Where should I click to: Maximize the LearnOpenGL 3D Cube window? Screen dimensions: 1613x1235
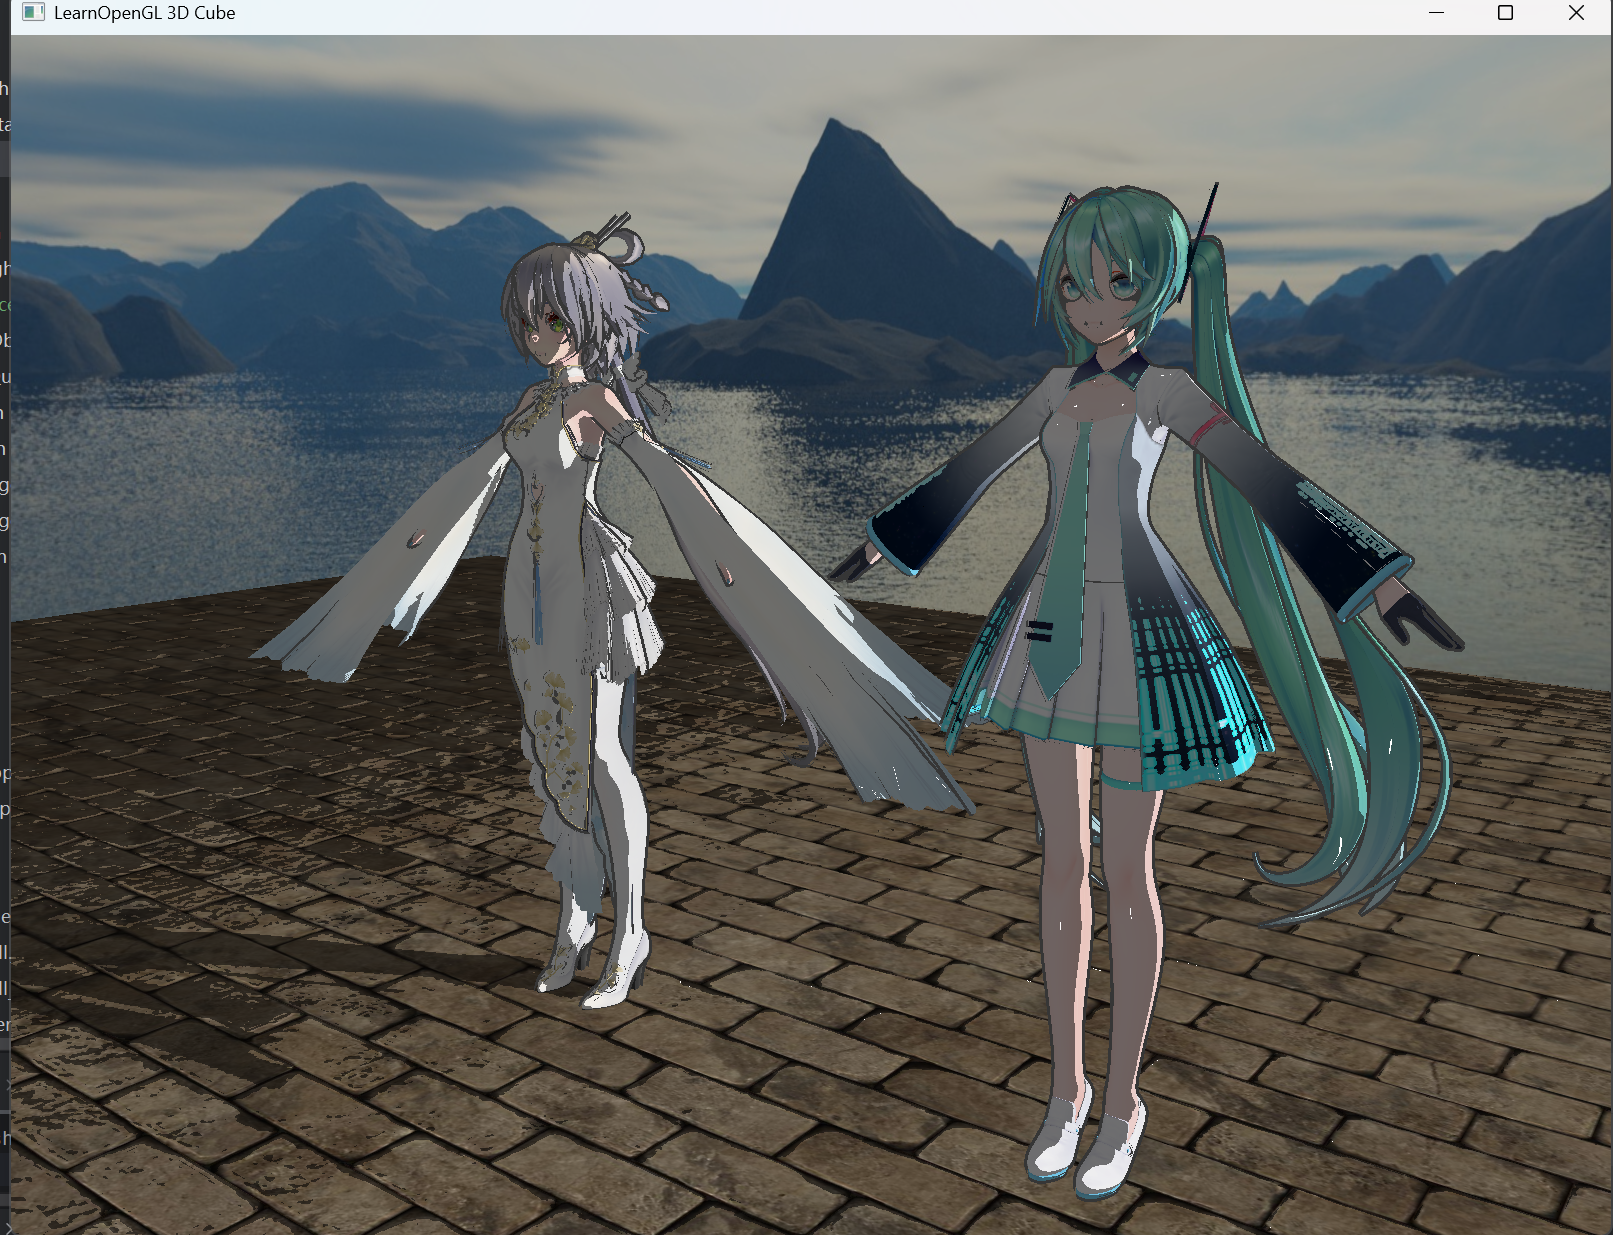pyautogui.click(x=1504, y=13)
